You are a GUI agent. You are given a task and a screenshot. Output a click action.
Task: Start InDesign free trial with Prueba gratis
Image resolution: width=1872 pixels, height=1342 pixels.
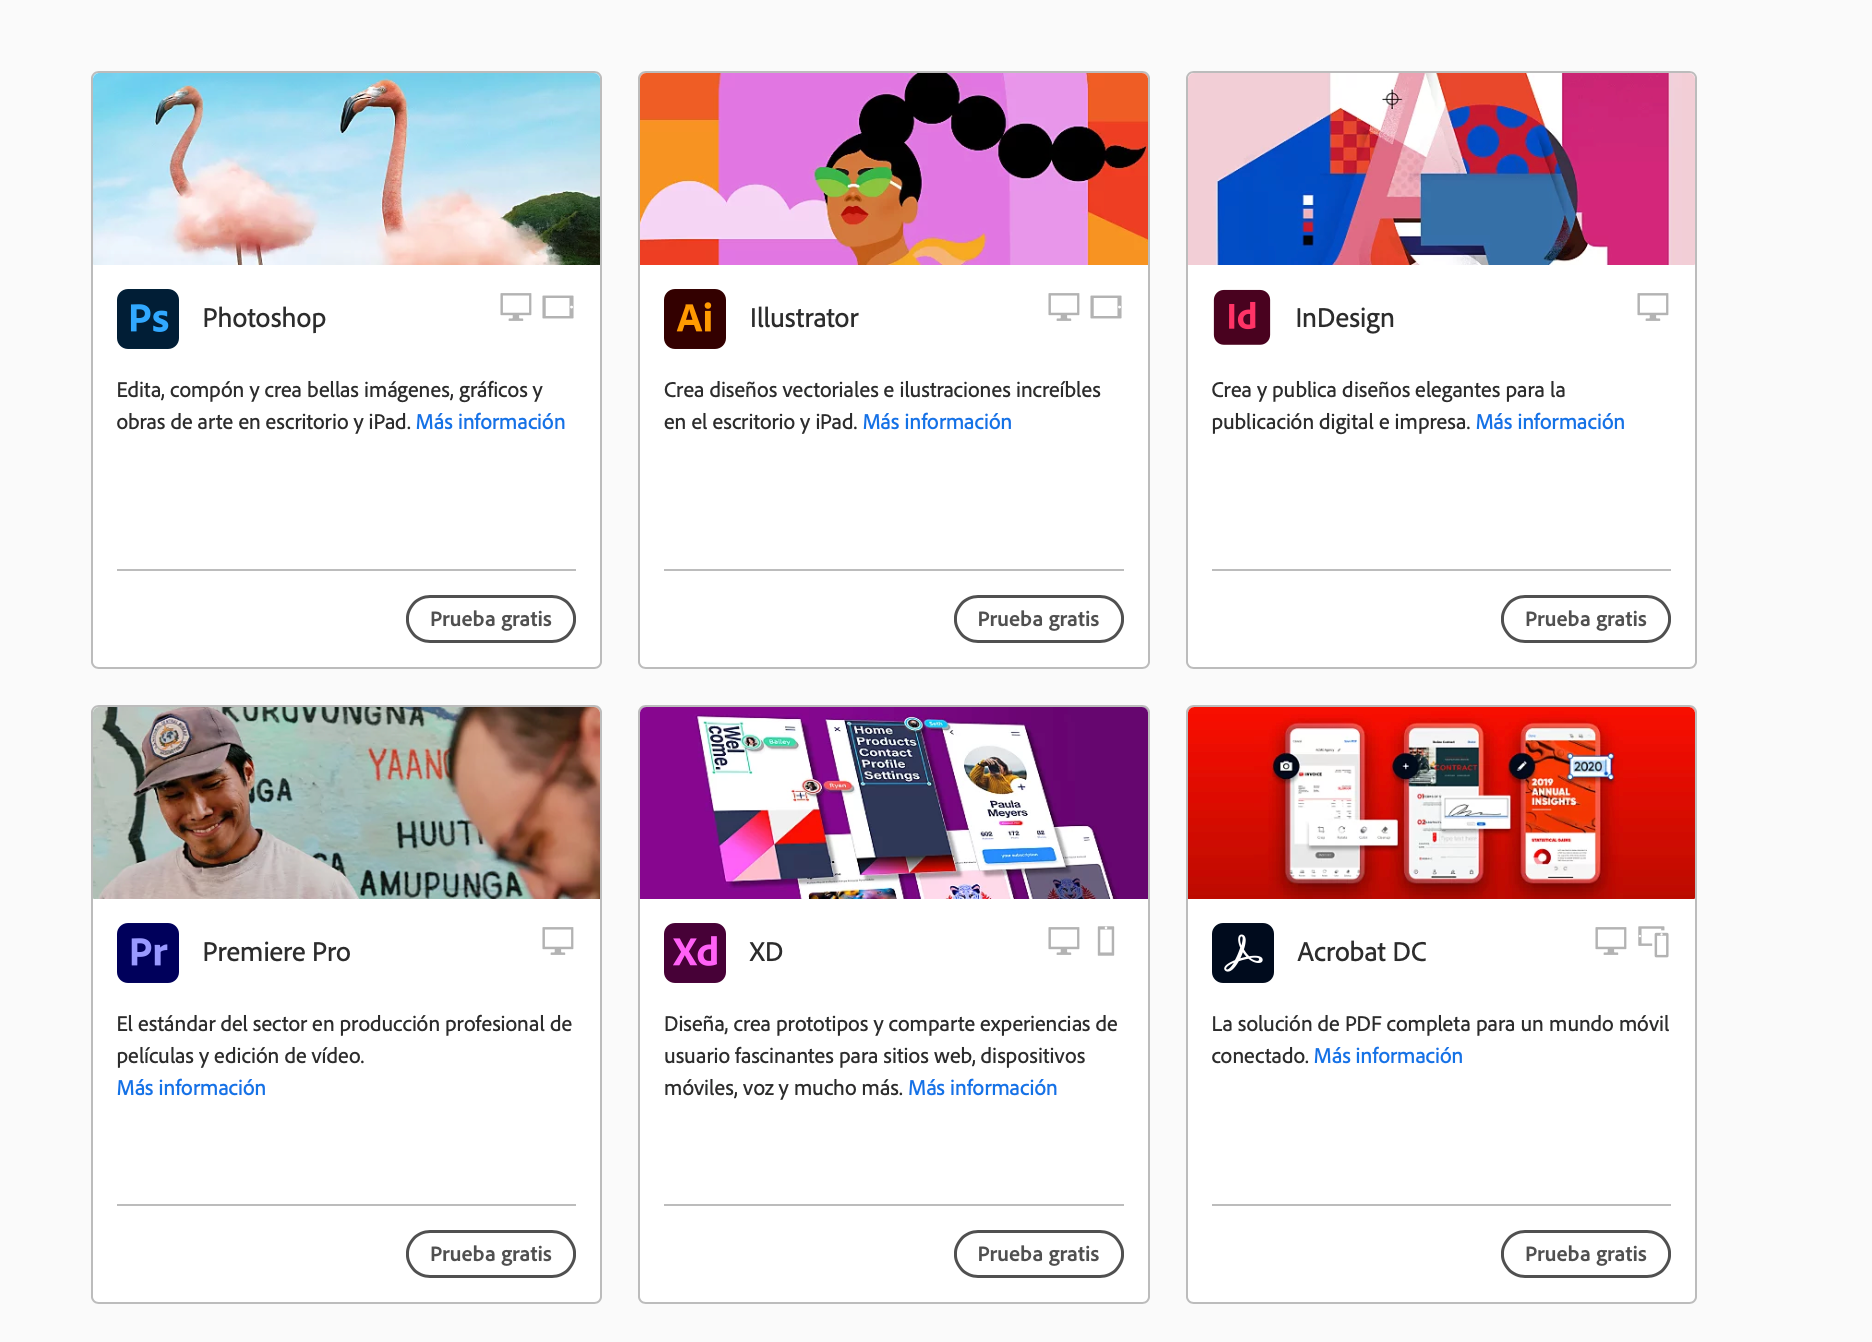(1586, 619)
